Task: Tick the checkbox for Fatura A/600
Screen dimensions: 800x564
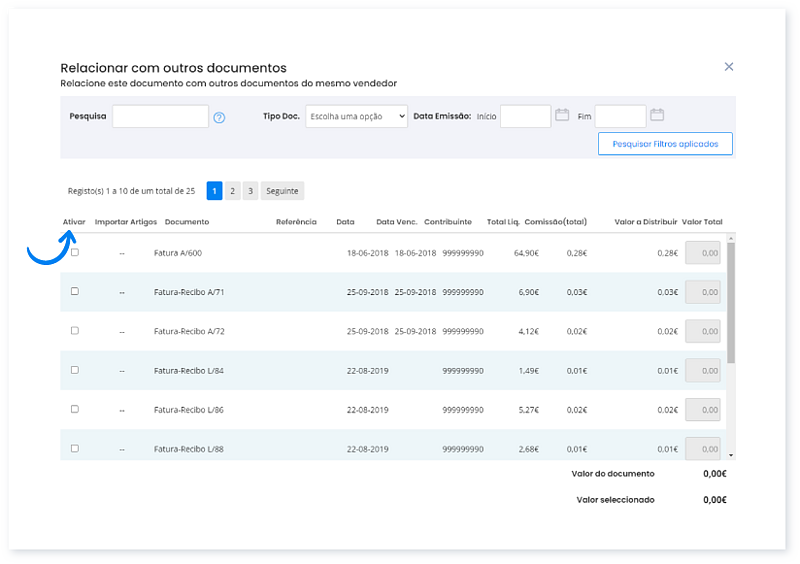Action: click(75, 252)
